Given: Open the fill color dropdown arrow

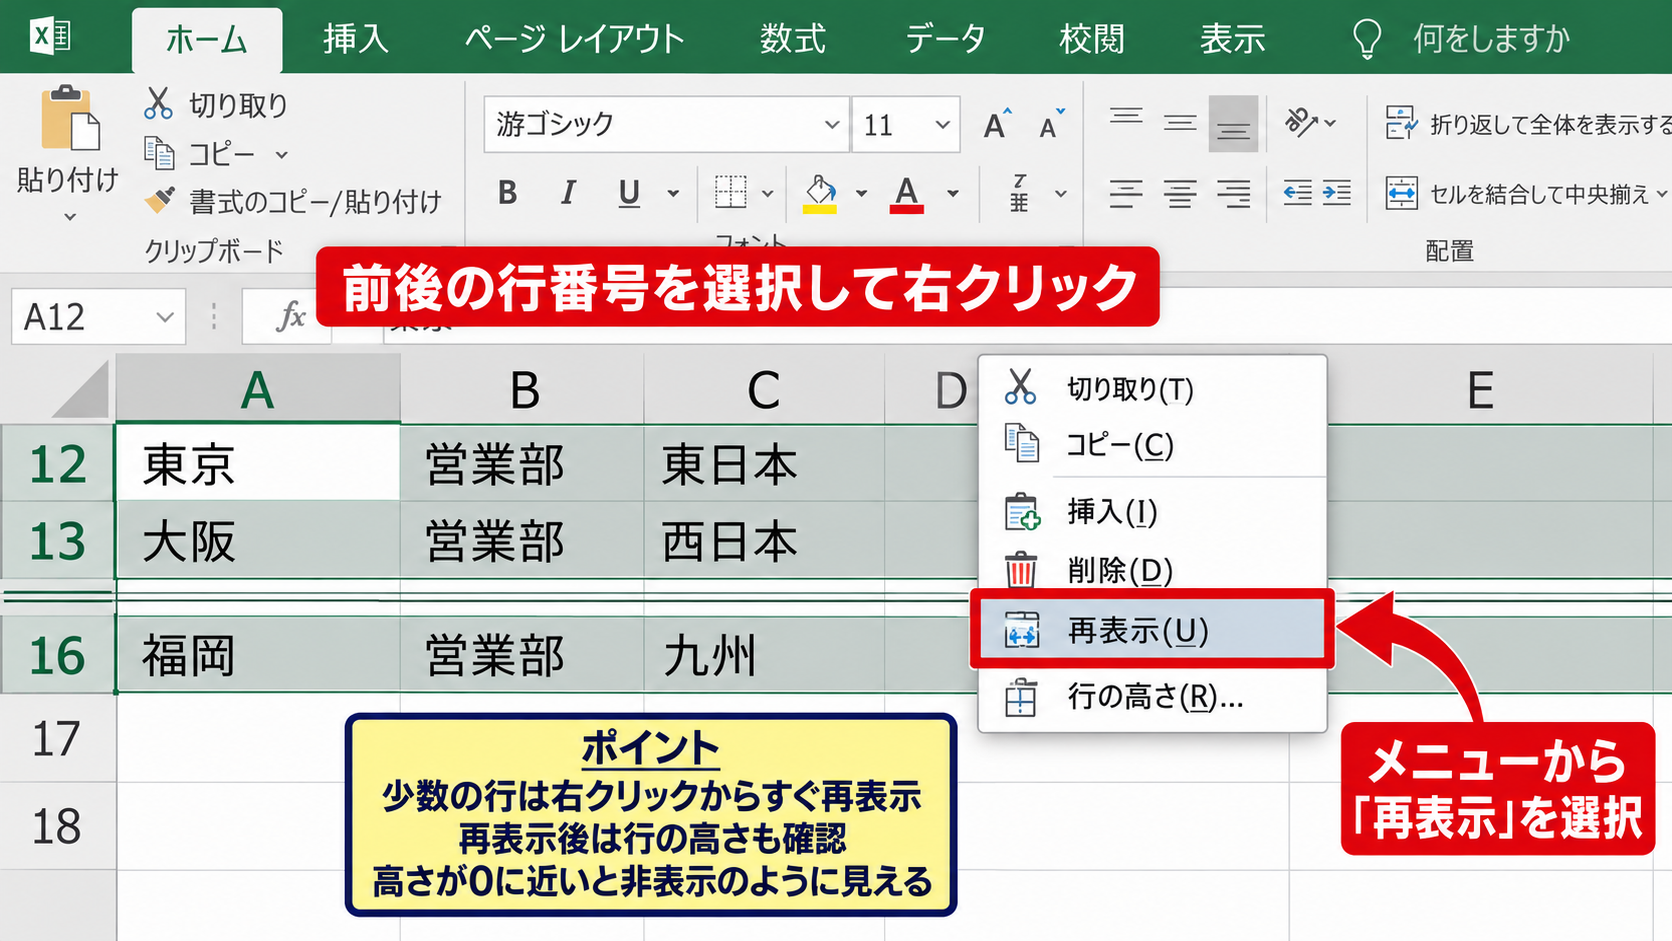Looking at the screenshot, I should [x=861, y=193].
